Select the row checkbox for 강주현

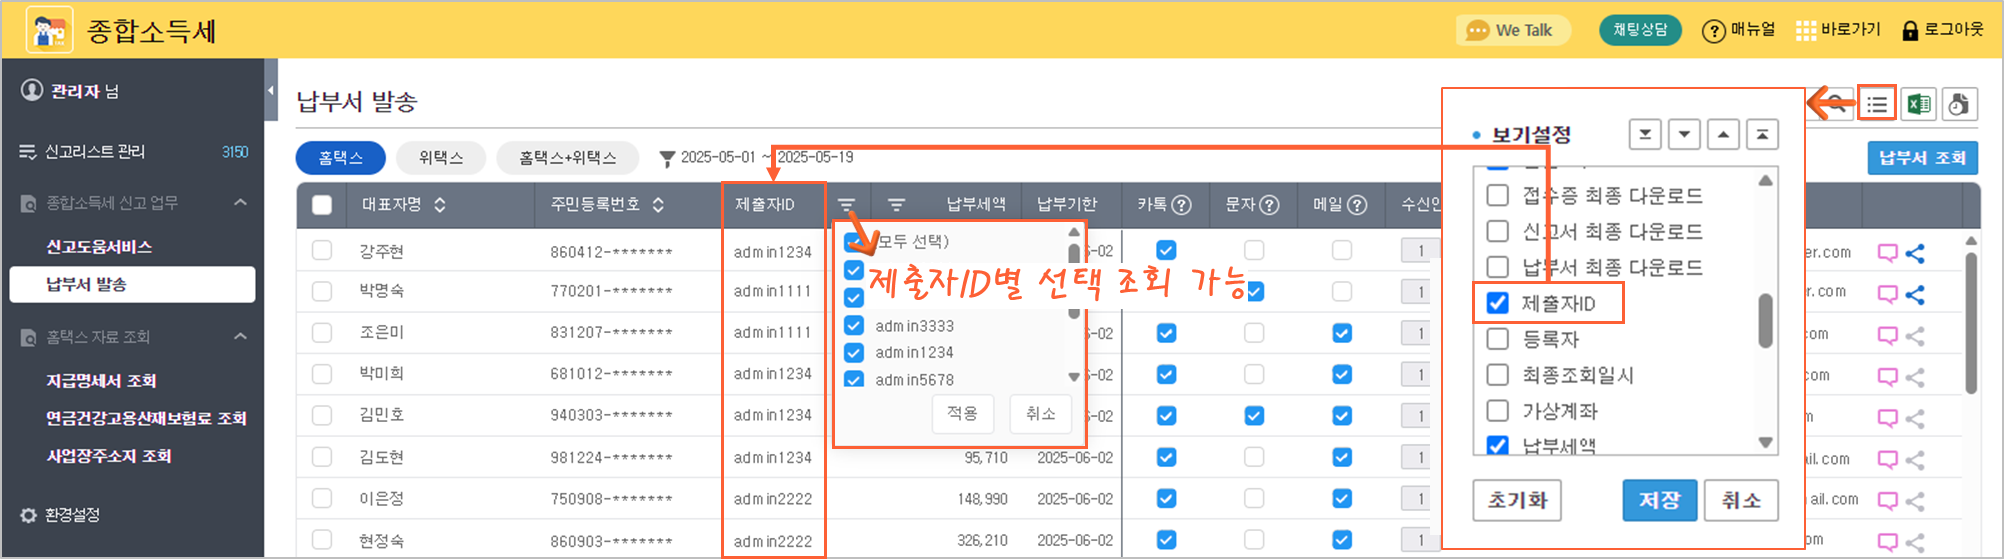click(x=322, y=250)
